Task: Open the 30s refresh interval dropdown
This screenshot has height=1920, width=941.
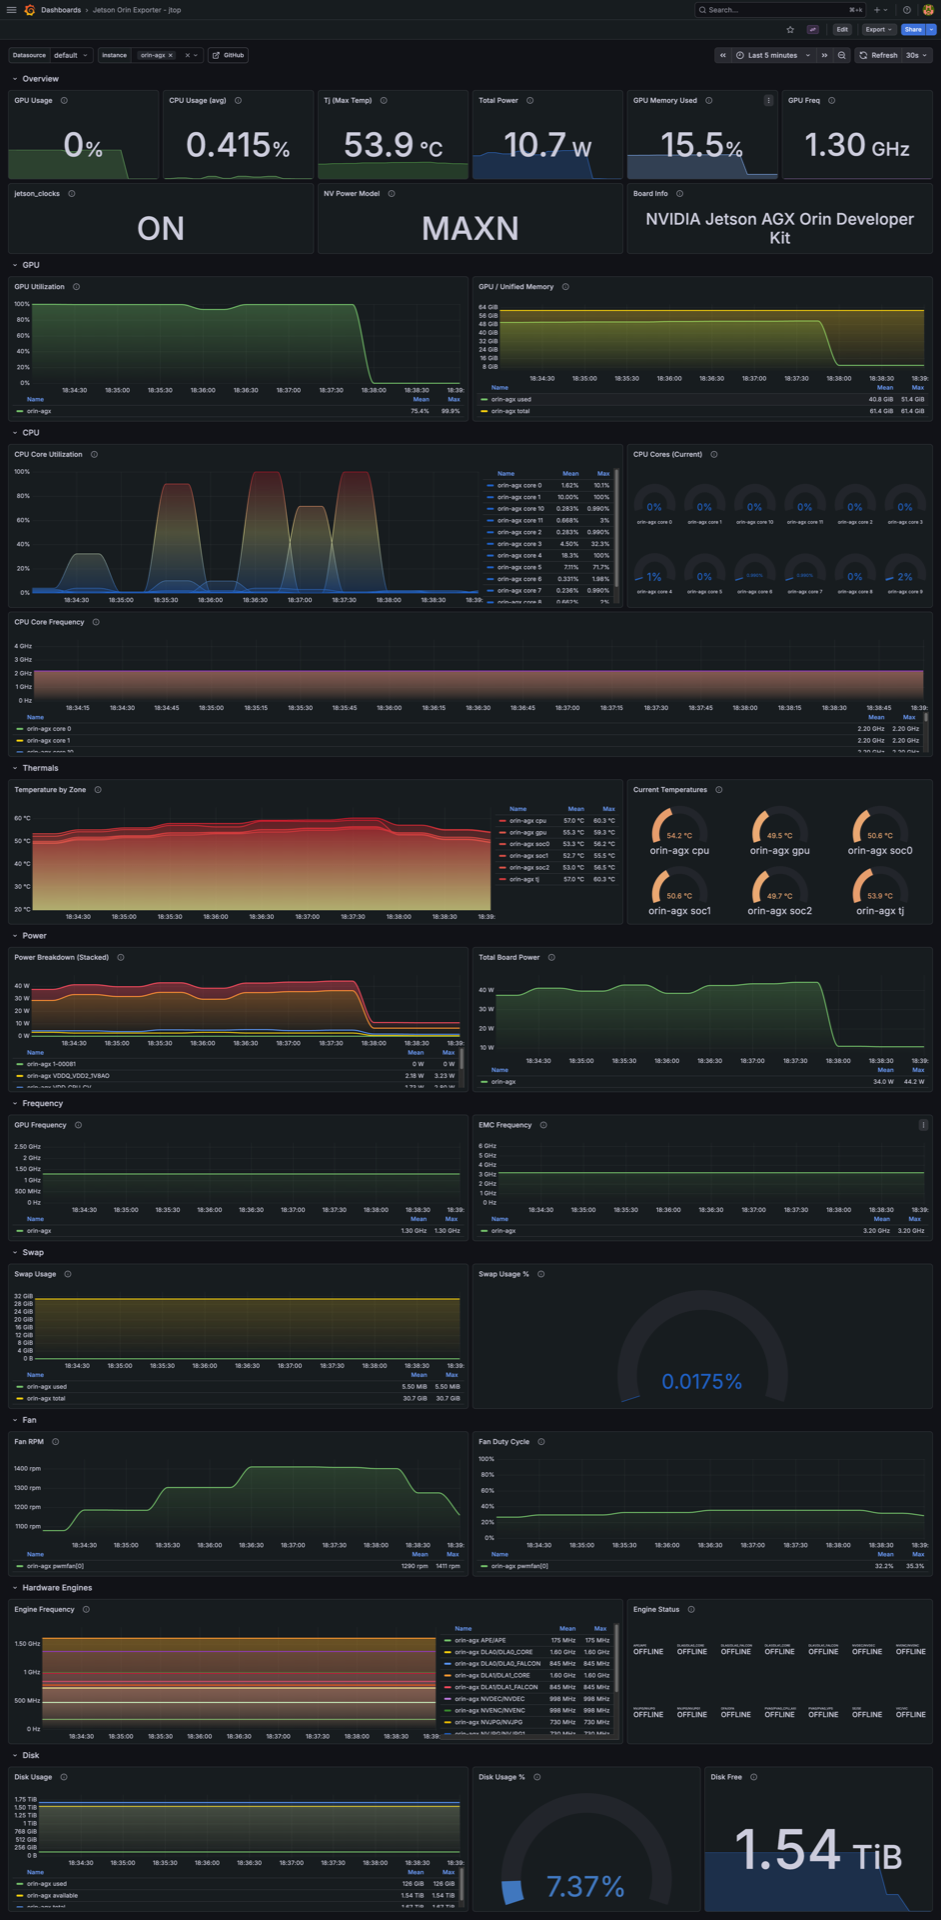Action: point(916,55)
